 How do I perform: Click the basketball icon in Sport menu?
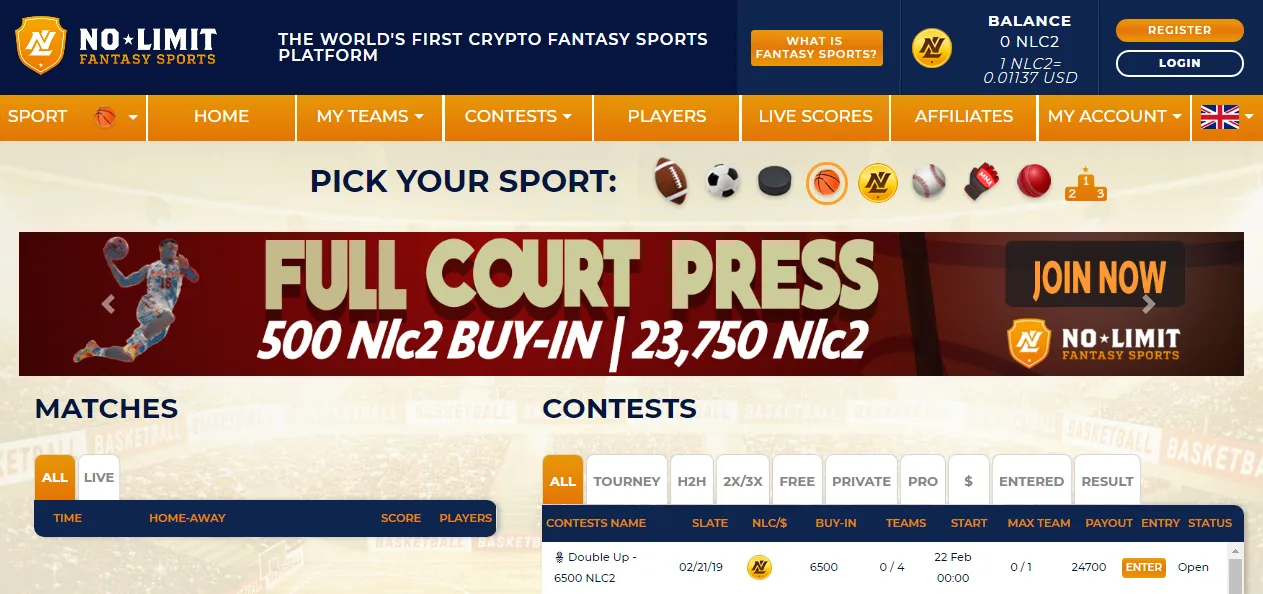(x=105, y=117)
